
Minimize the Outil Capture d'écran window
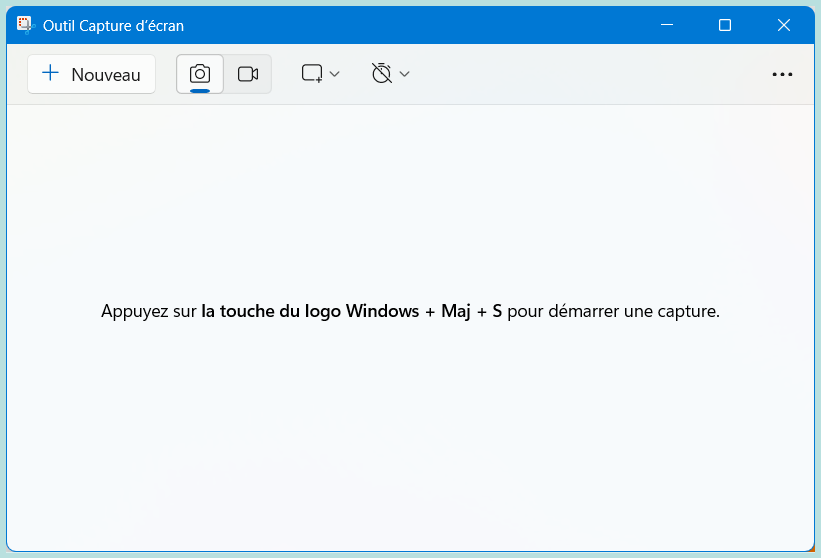coord(667,25)
